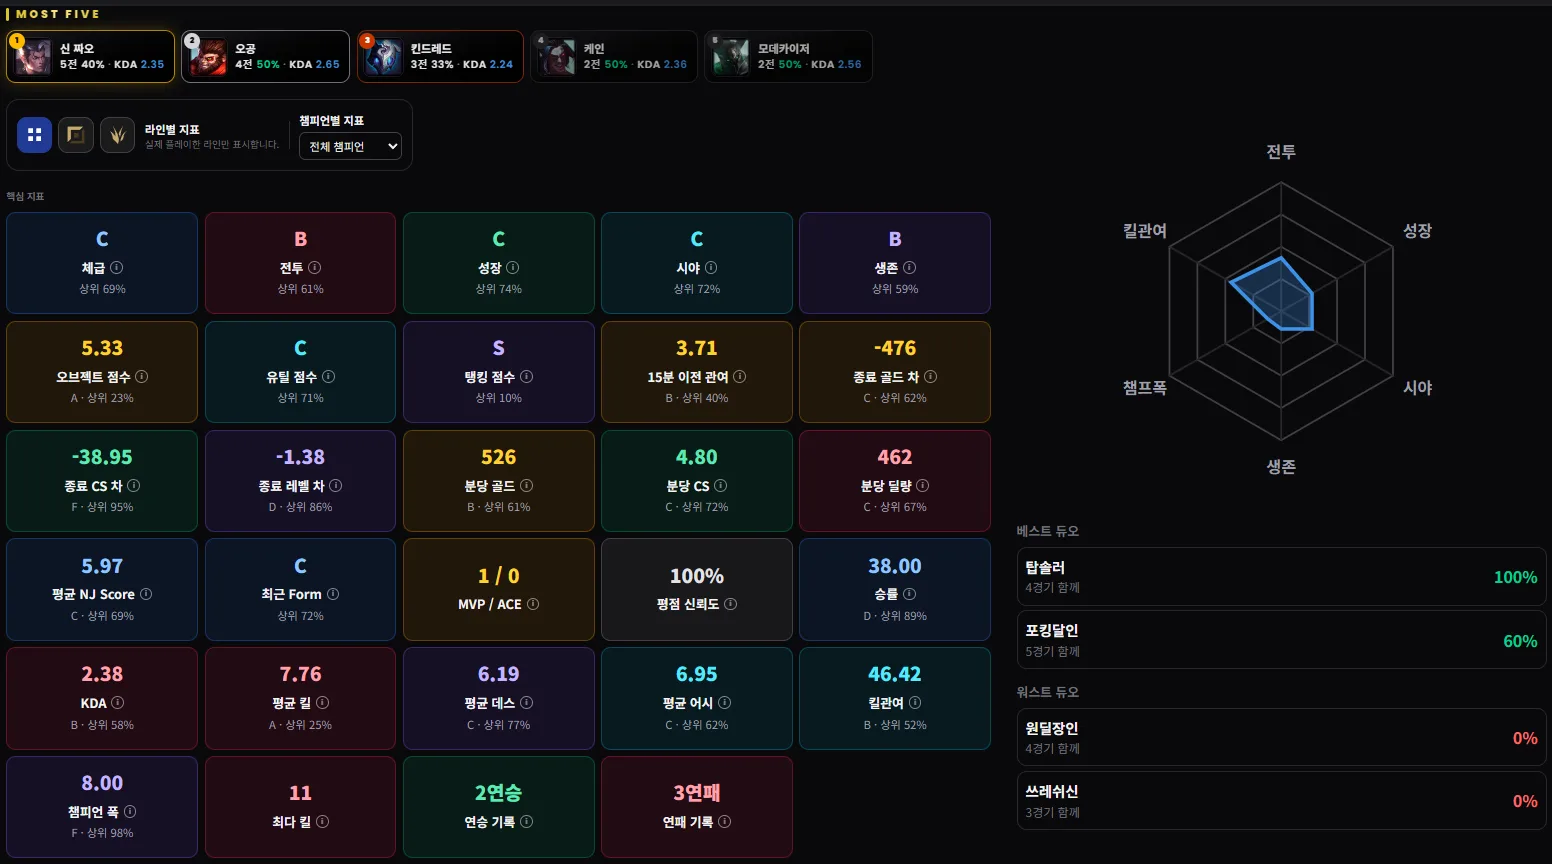Open the 전체 챔피언 dropdown
The height and width of the screenshot is (864, 1552).
coord(350,146)
